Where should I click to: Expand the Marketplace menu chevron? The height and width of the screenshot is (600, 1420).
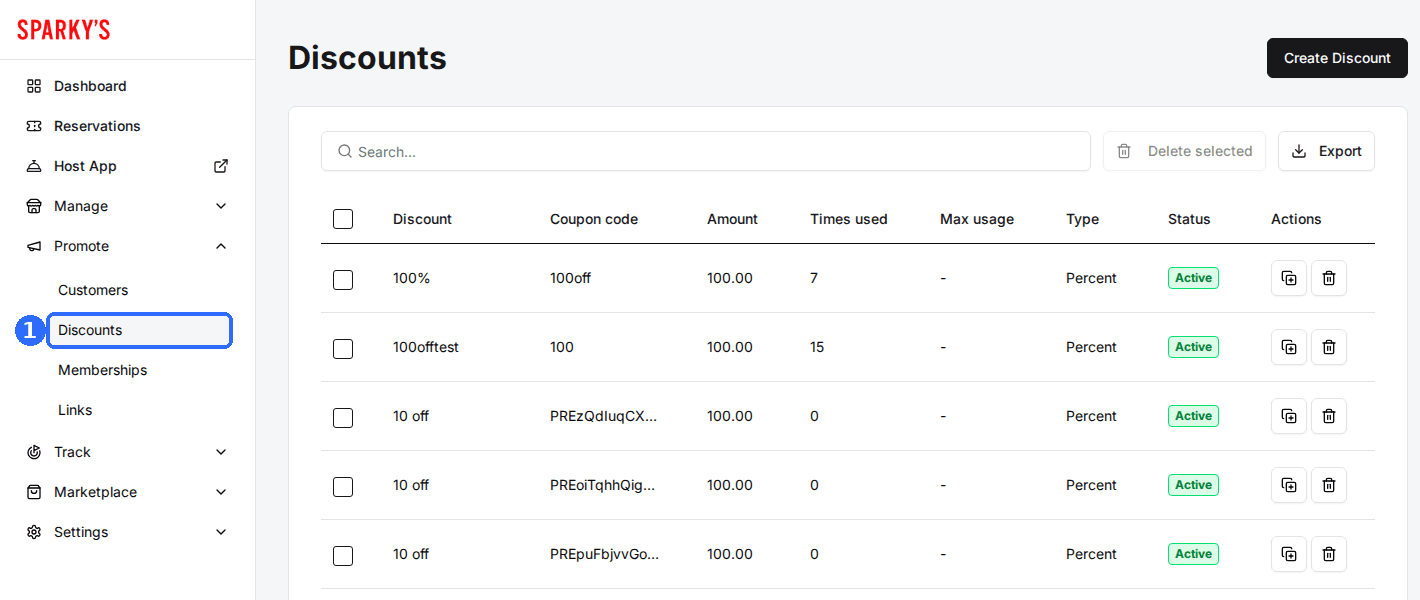tap(221, 492)
